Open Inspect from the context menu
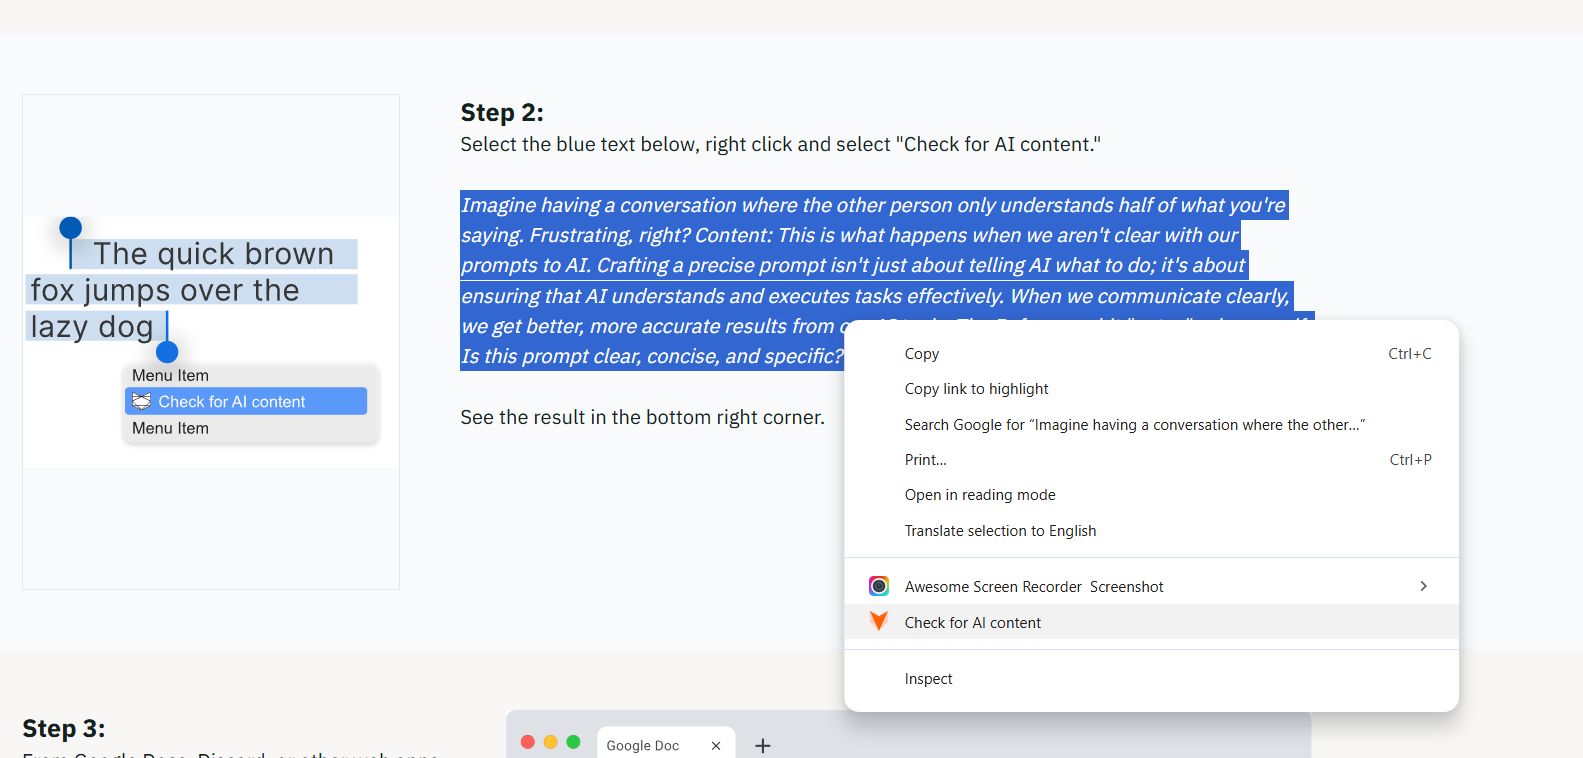Viewport: 1583px width, 758px height. [x=928, y=679]
